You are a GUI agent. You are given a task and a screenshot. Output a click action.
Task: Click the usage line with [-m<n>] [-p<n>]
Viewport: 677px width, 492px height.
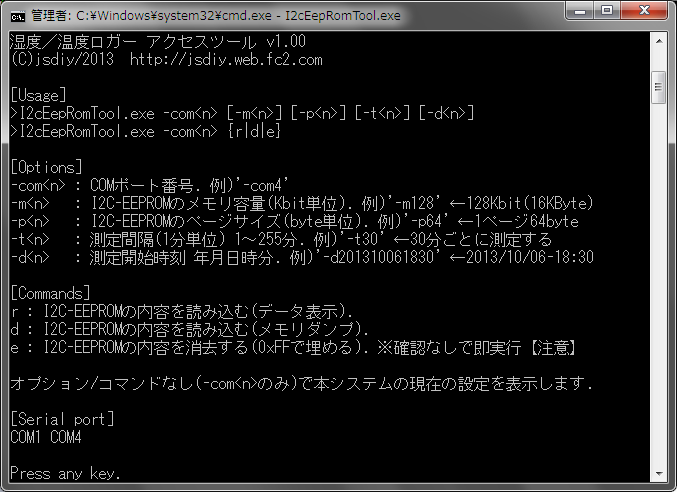[x=242, y=113]
